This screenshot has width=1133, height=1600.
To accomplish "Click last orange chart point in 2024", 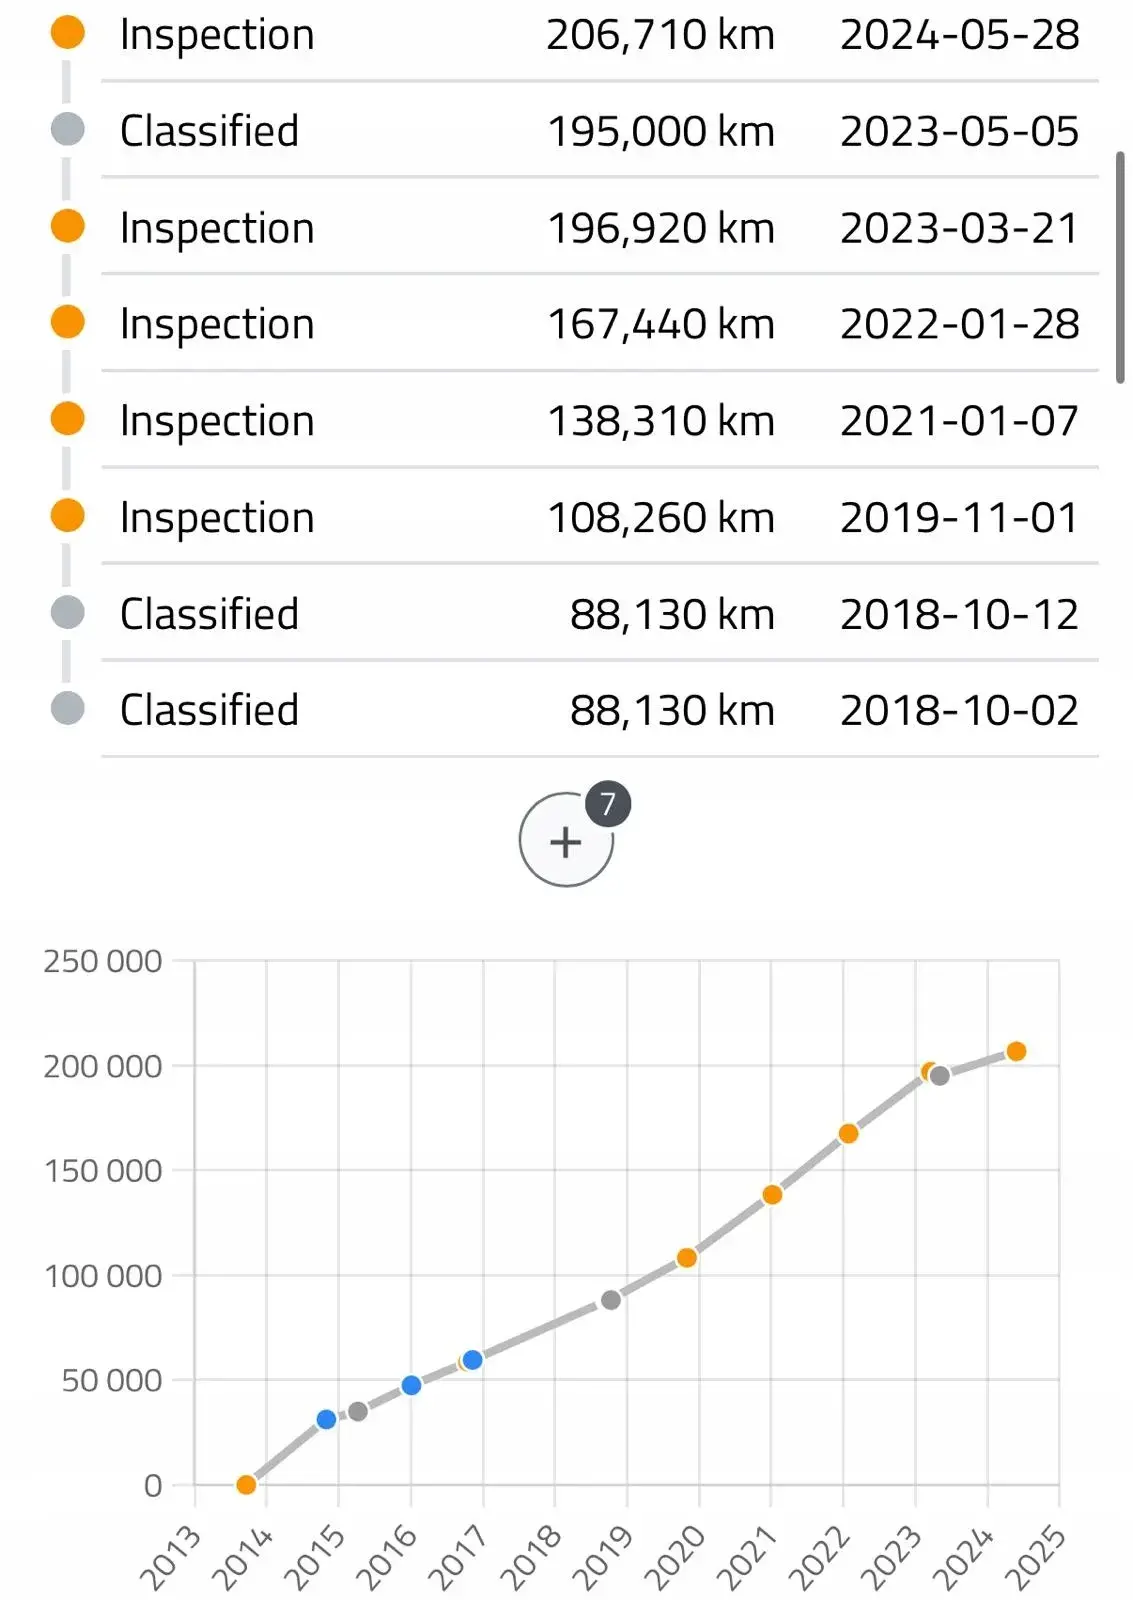I will point(1016,1051).
